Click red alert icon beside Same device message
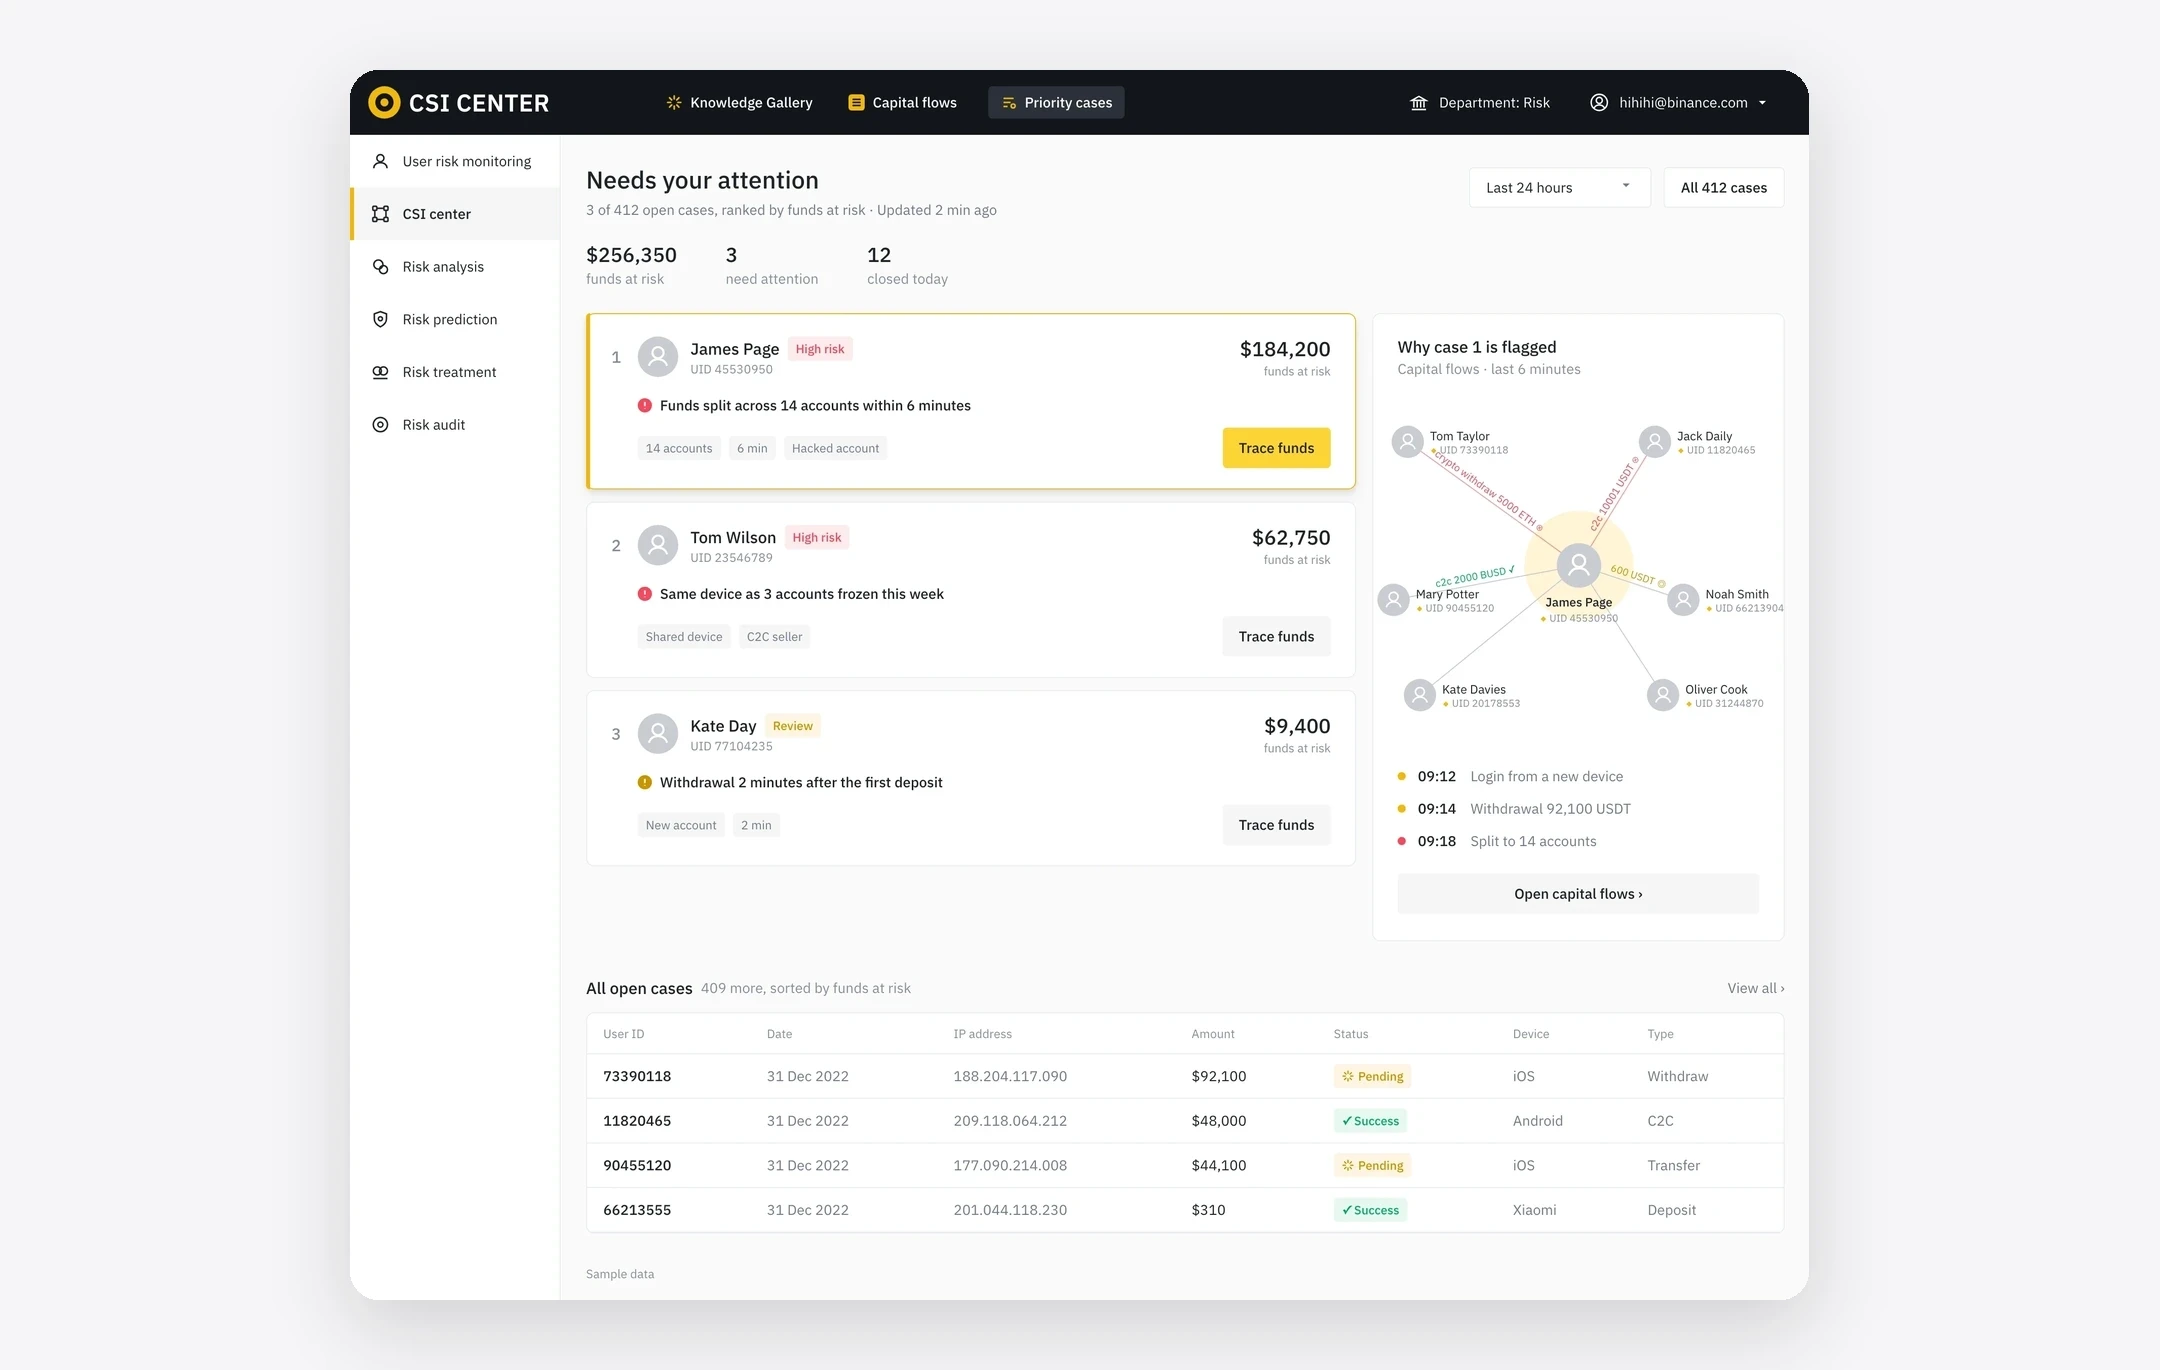Image resolution: width=2160 pixels, height=1370 pixels. 645,594
